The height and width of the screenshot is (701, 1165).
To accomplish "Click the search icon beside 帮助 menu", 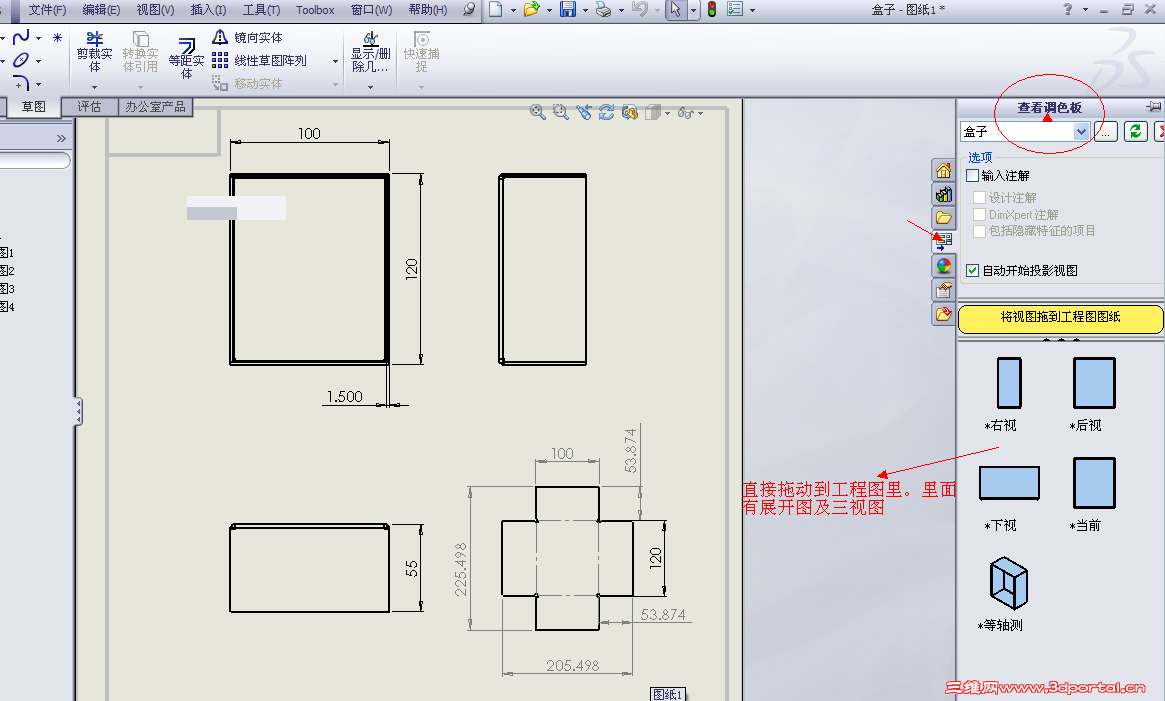I will (469, 9).
